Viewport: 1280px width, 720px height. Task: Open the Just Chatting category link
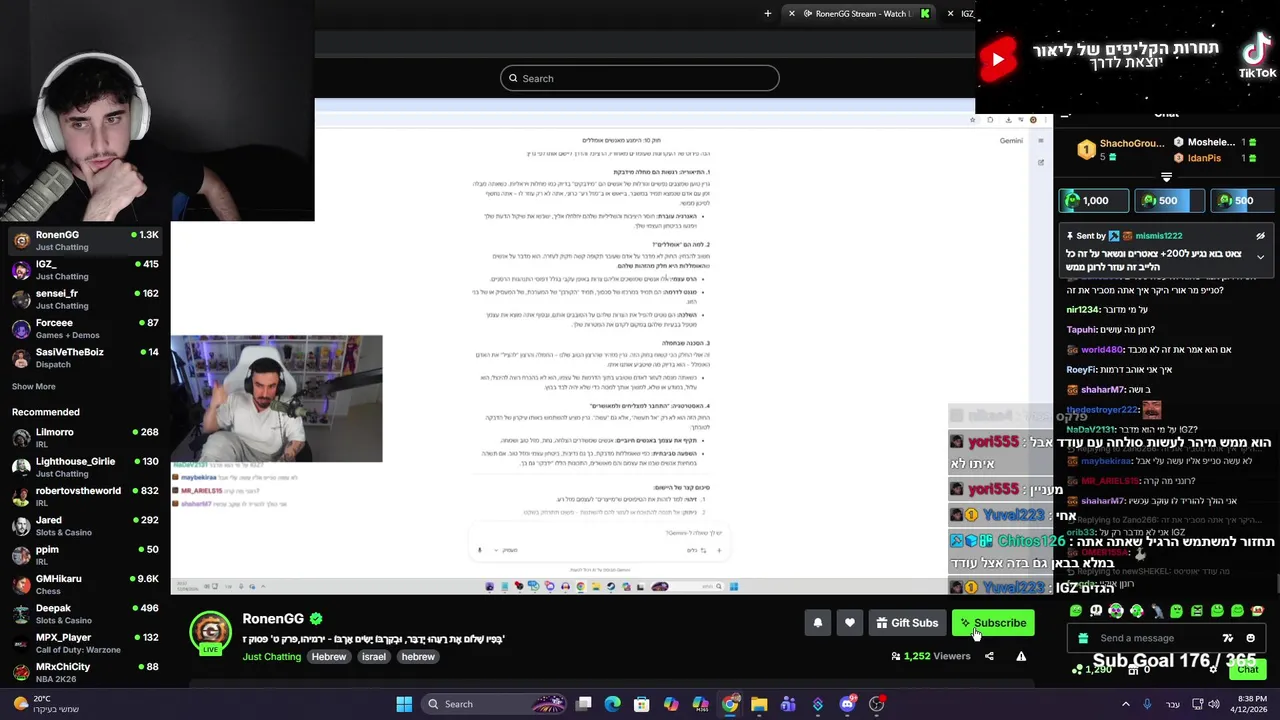271,657
